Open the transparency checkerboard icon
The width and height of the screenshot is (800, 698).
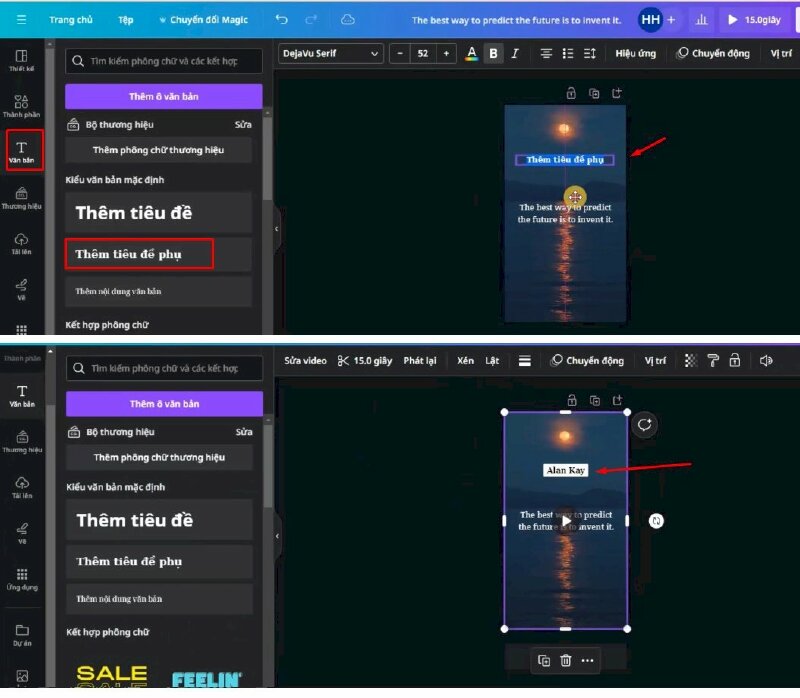[688, 361]
